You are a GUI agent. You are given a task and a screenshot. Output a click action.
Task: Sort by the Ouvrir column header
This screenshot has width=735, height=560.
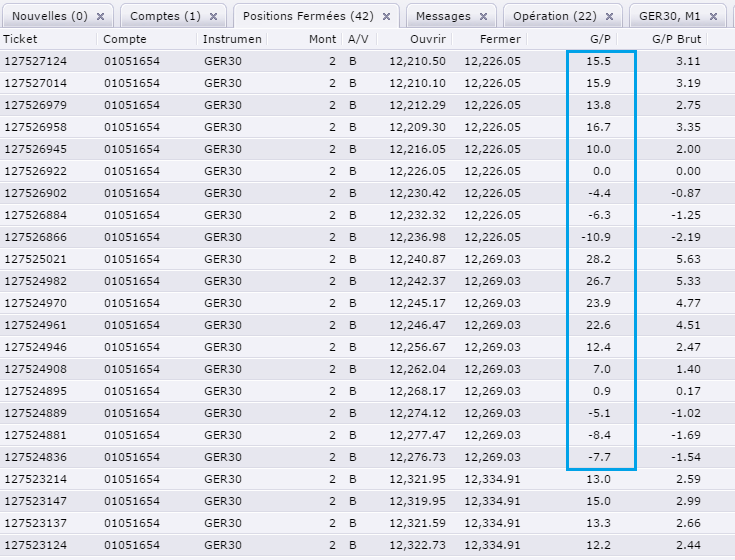(428, 39)
